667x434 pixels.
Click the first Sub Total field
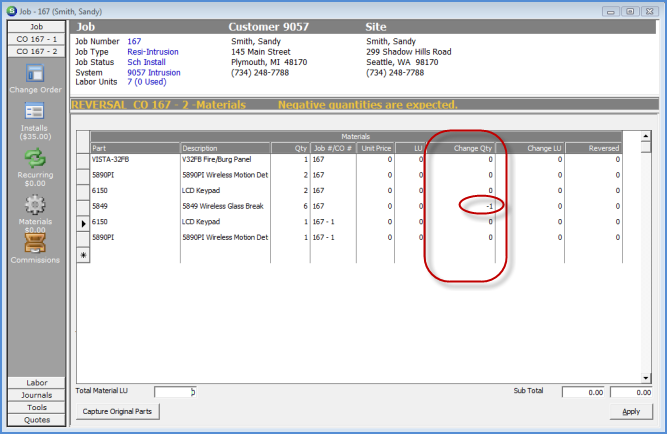584,392
